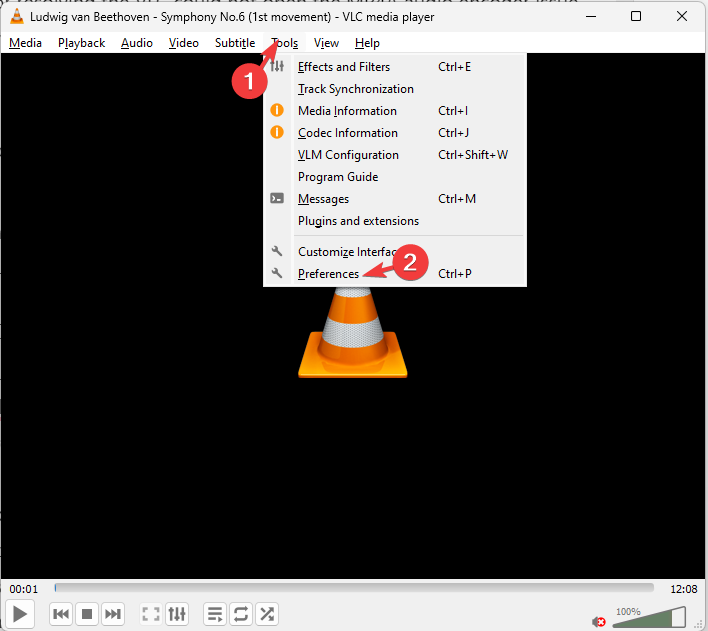Open Media Information
This screenshot has height=631, width=708.
[395, 111]
